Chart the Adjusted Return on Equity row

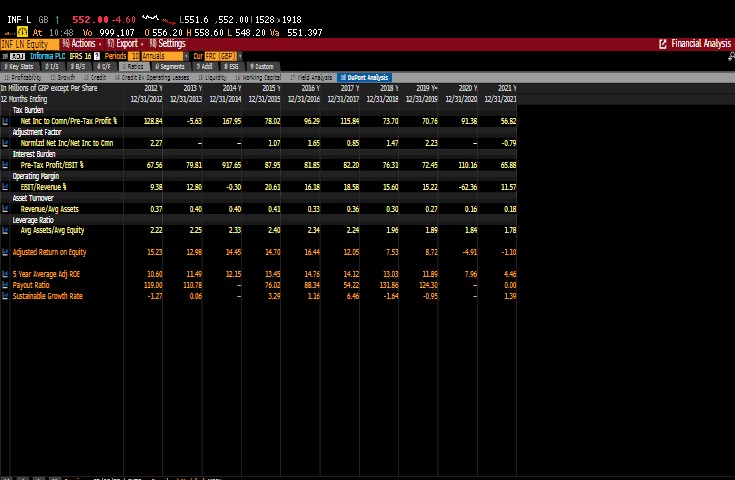click(5, 253)
